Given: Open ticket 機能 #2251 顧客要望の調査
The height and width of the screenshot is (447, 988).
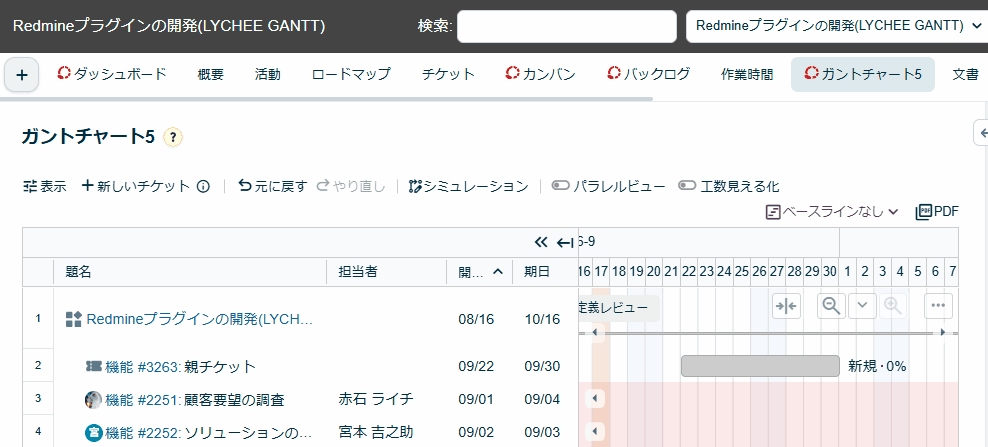Looking at the screenshot, I should point(195,399).
